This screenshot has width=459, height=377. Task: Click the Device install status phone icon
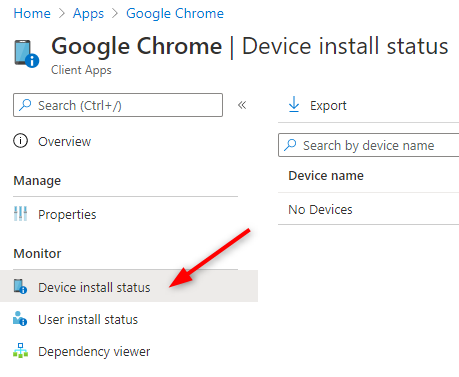pos(20,287)
